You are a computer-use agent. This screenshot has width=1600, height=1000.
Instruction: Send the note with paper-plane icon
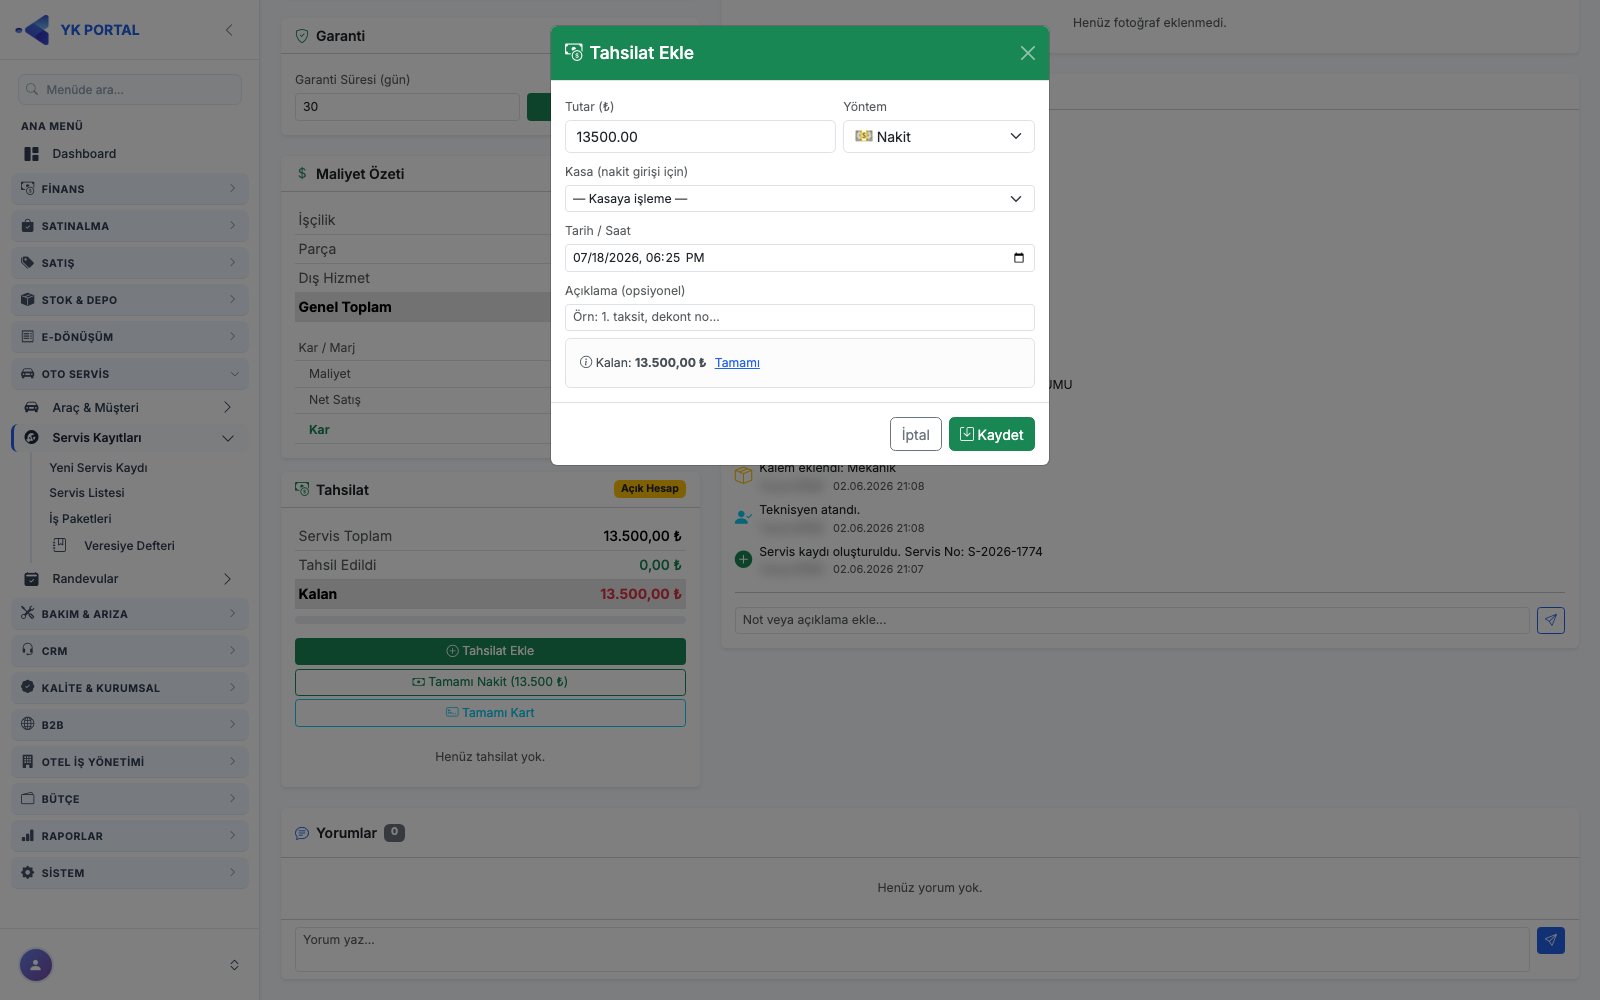pyautogui.click(x=1551, y=620)
